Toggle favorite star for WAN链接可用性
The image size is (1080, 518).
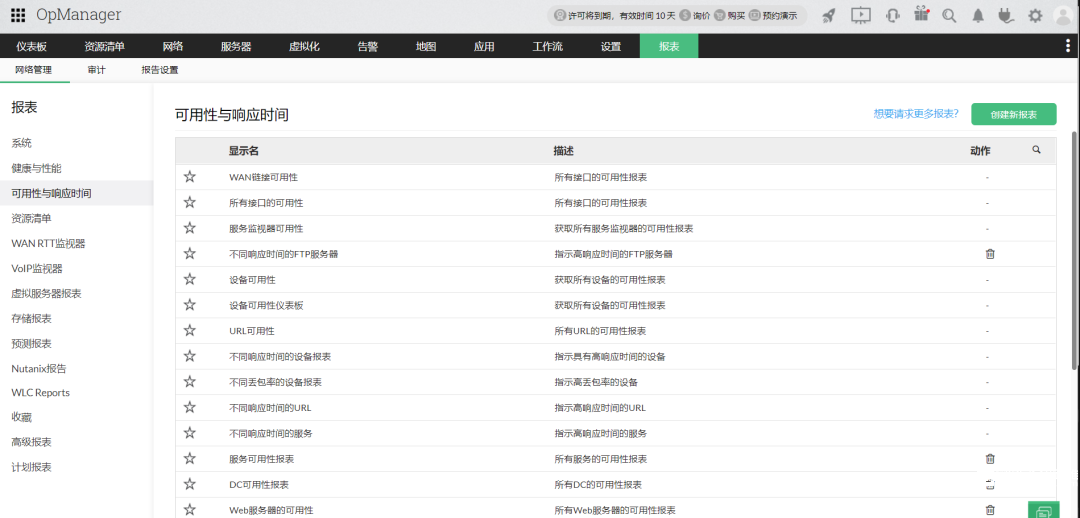click(x=190, y=177)
